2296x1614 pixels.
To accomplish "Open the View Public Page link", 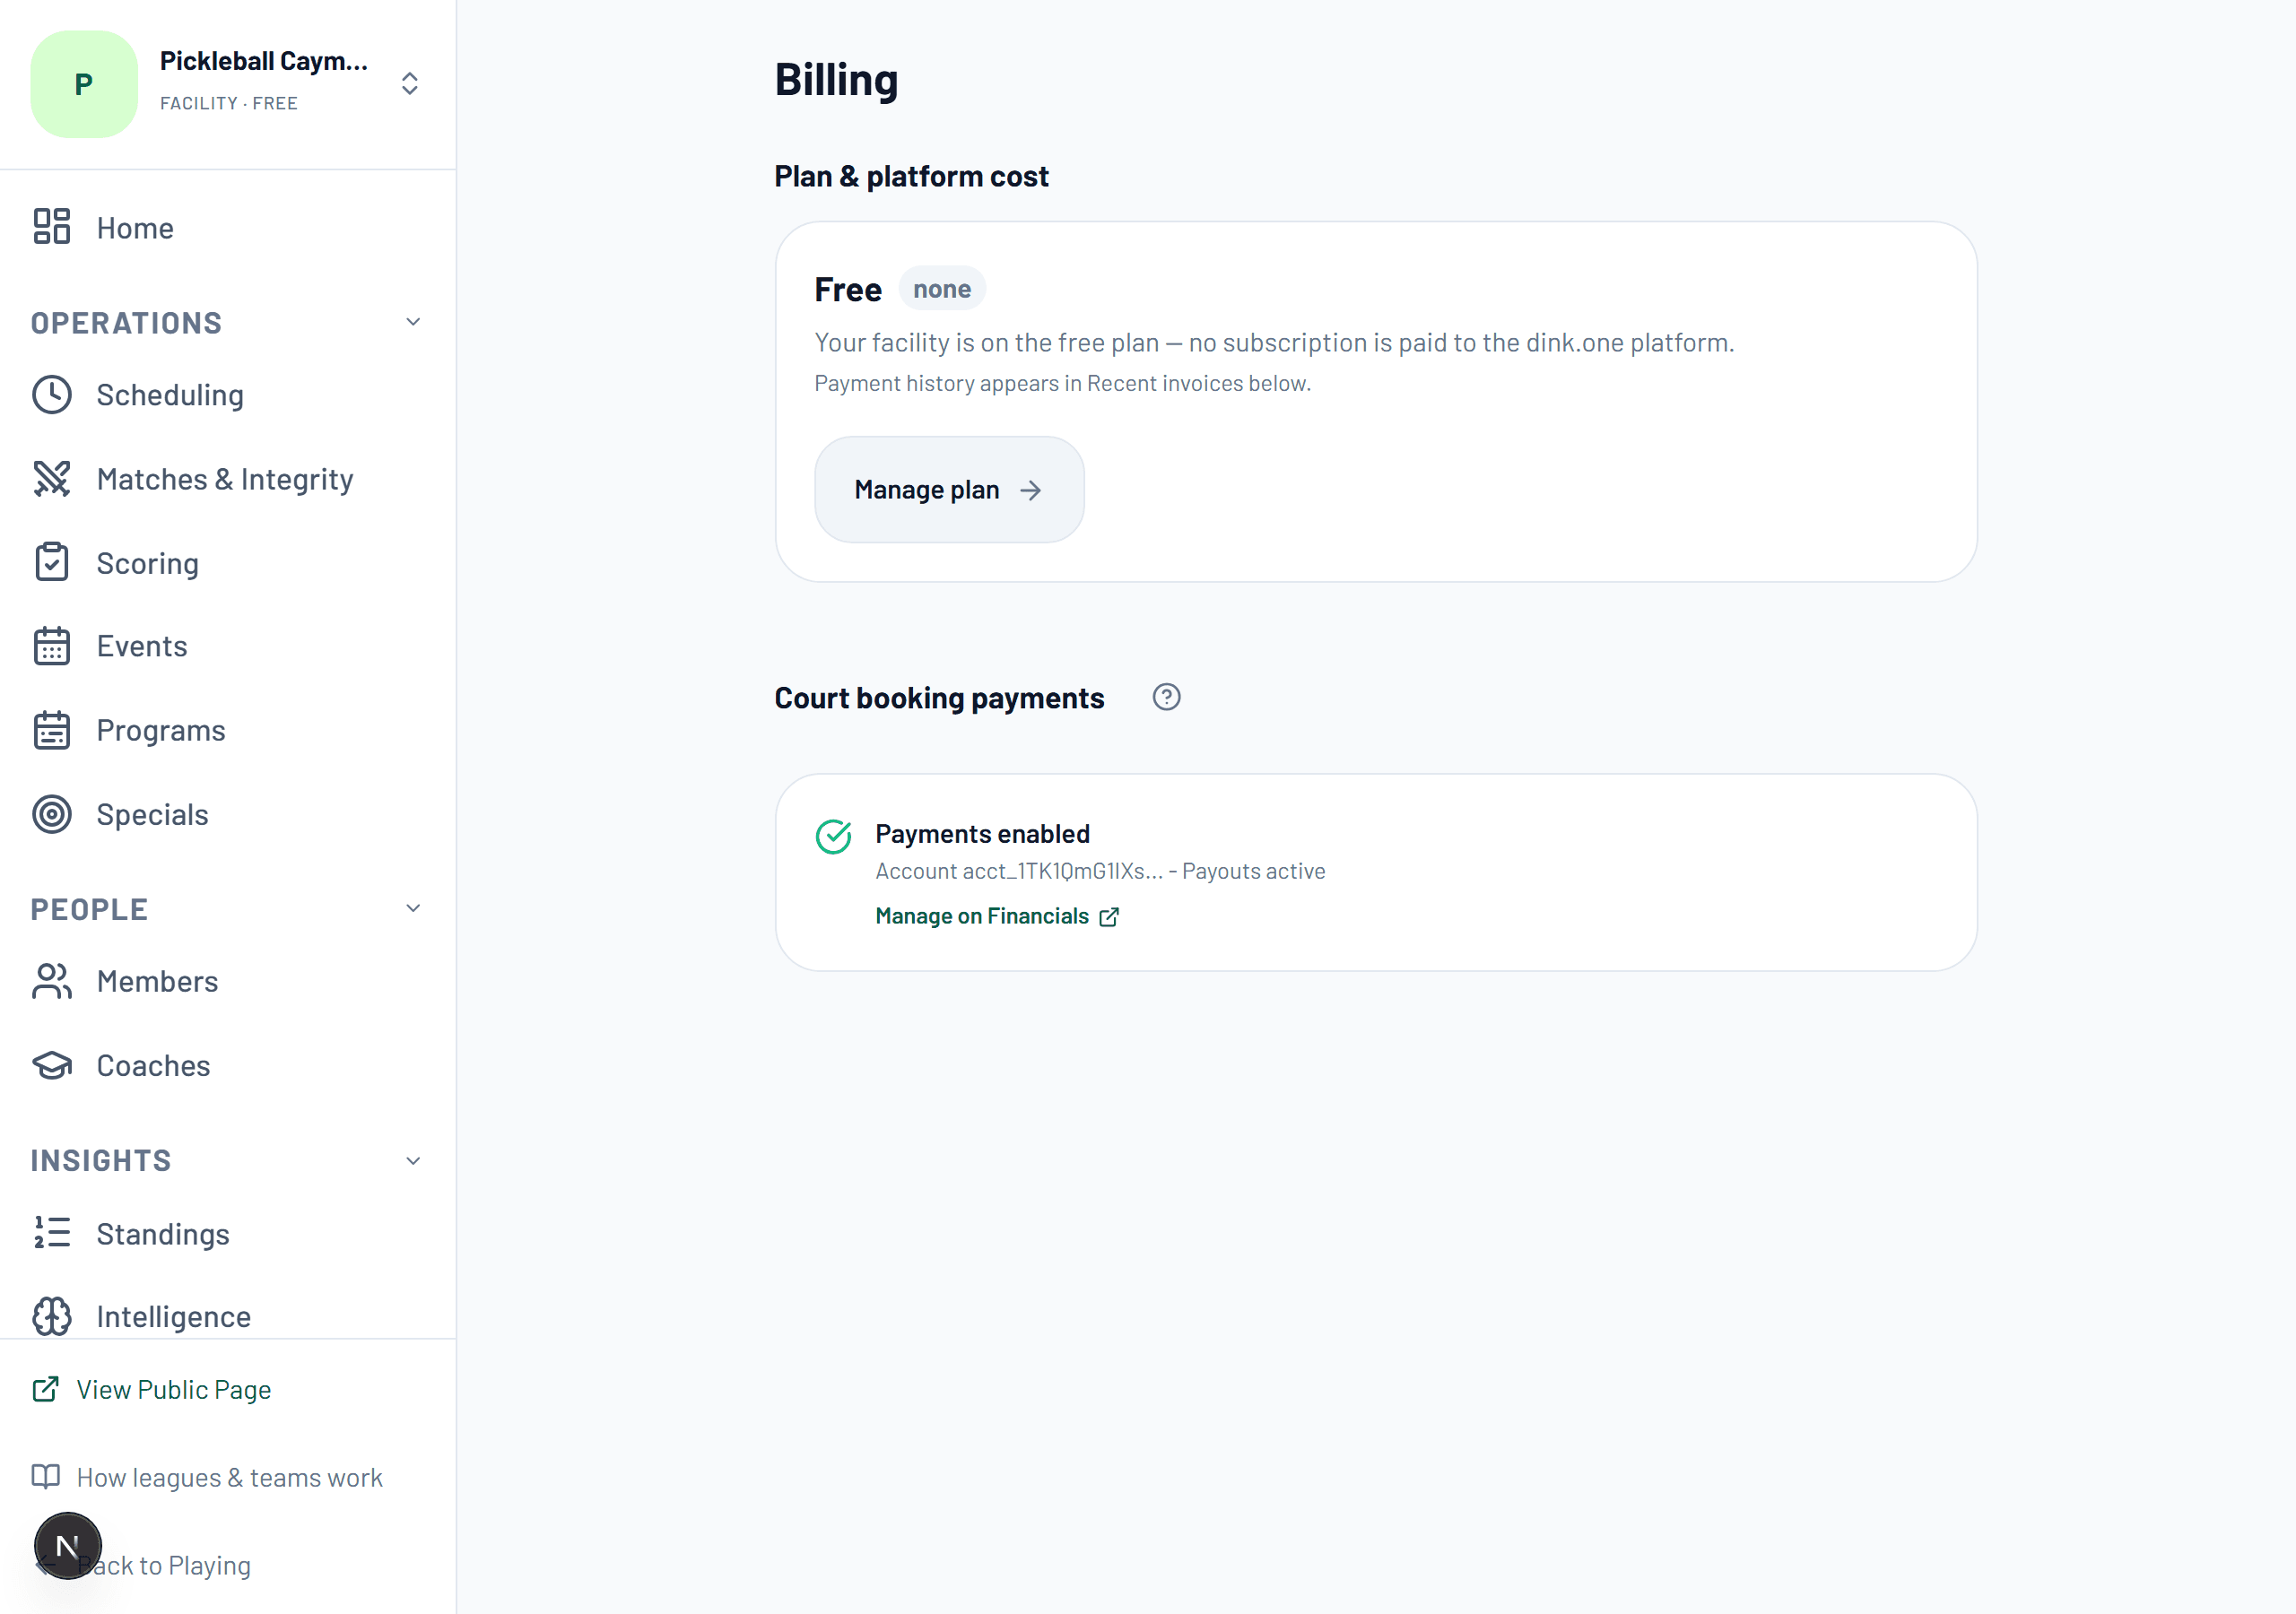I will [x=152, y=1389].
